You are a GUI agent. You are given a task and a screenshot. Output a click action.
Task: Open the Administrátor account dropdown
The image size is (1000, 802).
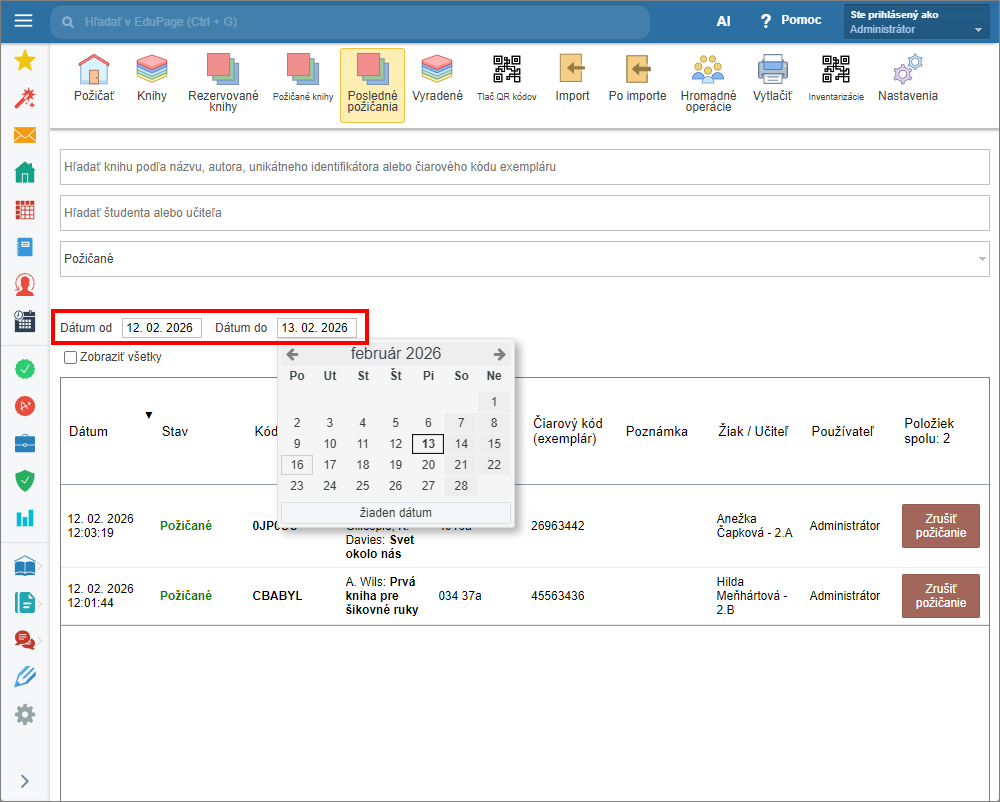915,22
